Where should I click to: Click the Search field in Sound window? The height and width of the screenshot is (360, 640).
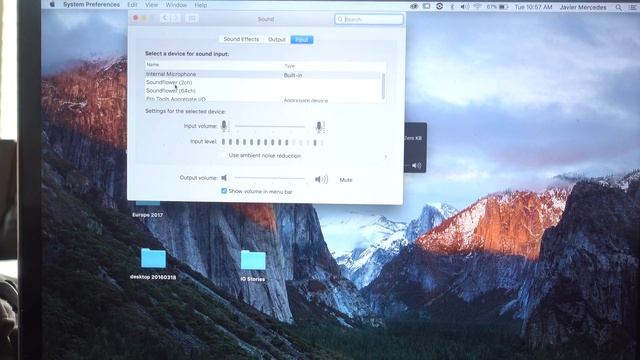pyautogui.click(x=369, y=19)
